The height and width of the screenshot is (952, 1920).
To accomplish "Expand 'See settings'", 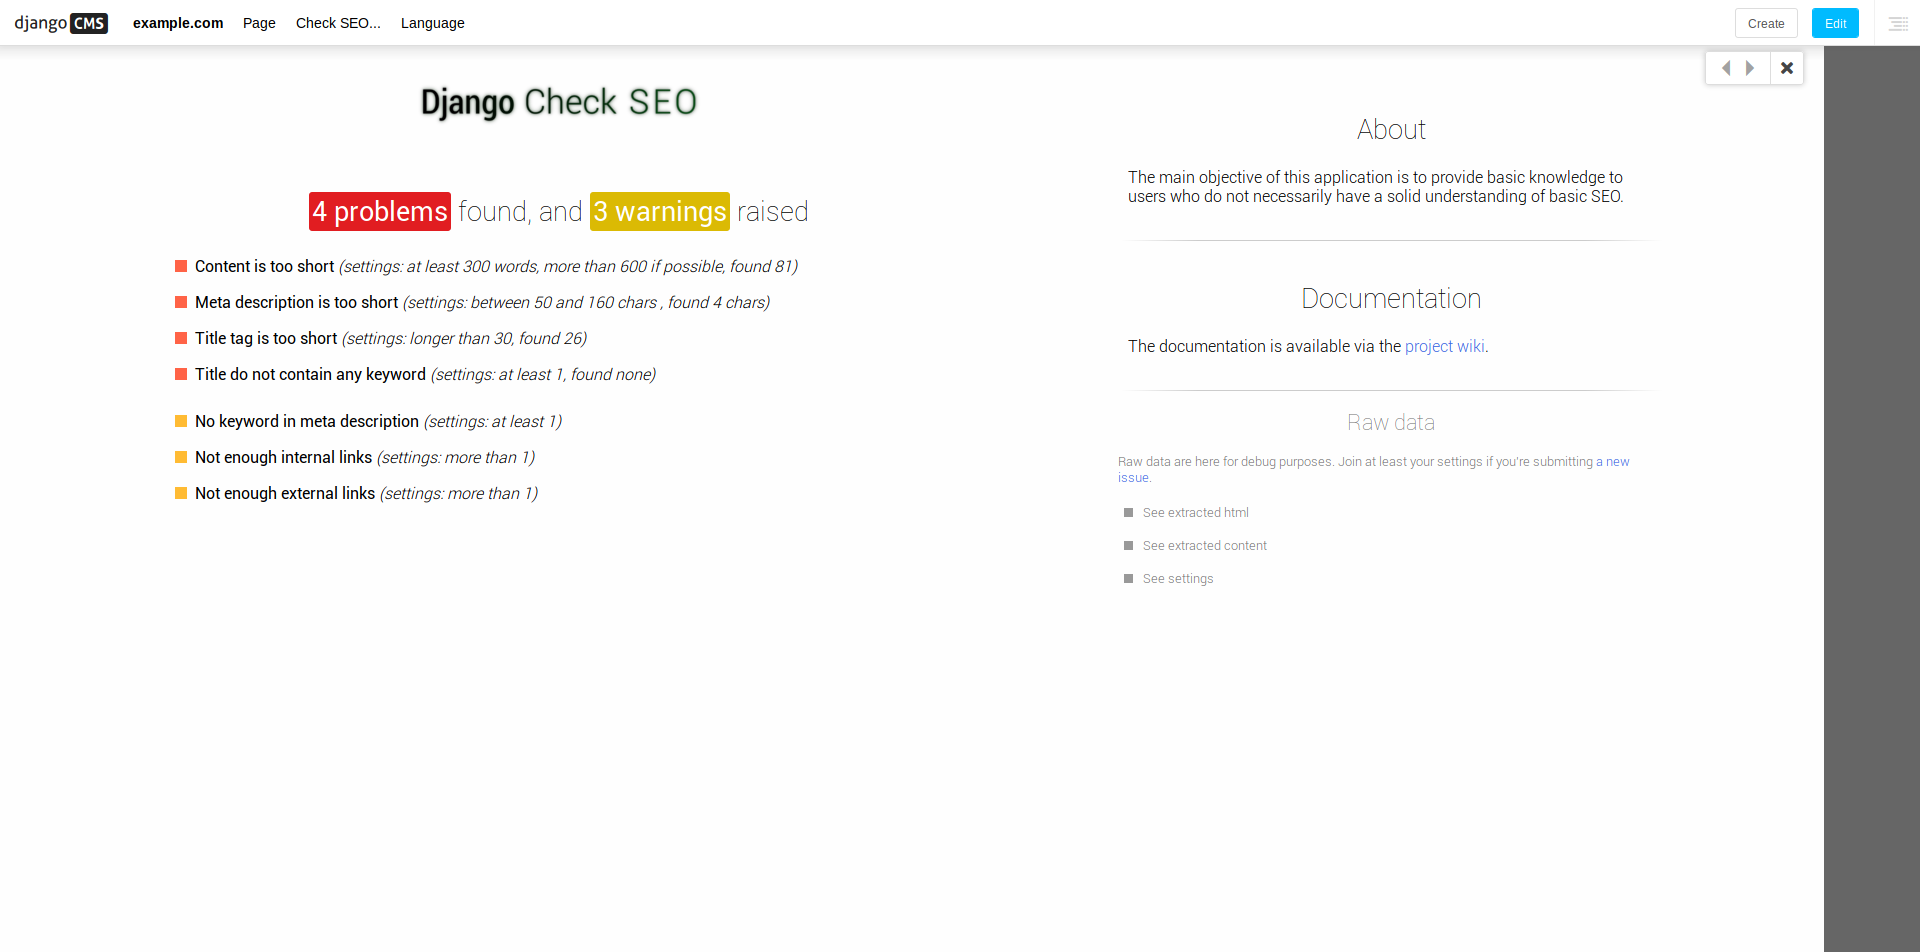I will pos(1178,579).
